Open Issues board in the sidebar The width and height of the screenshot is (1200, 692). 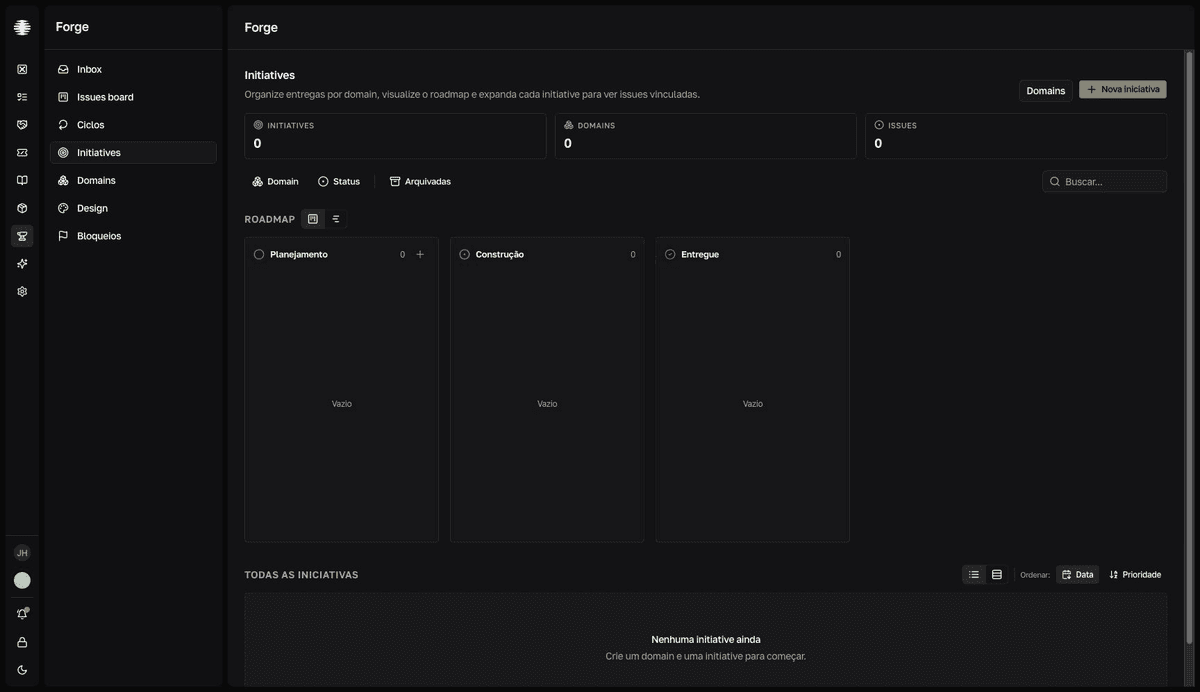[133, 97]
